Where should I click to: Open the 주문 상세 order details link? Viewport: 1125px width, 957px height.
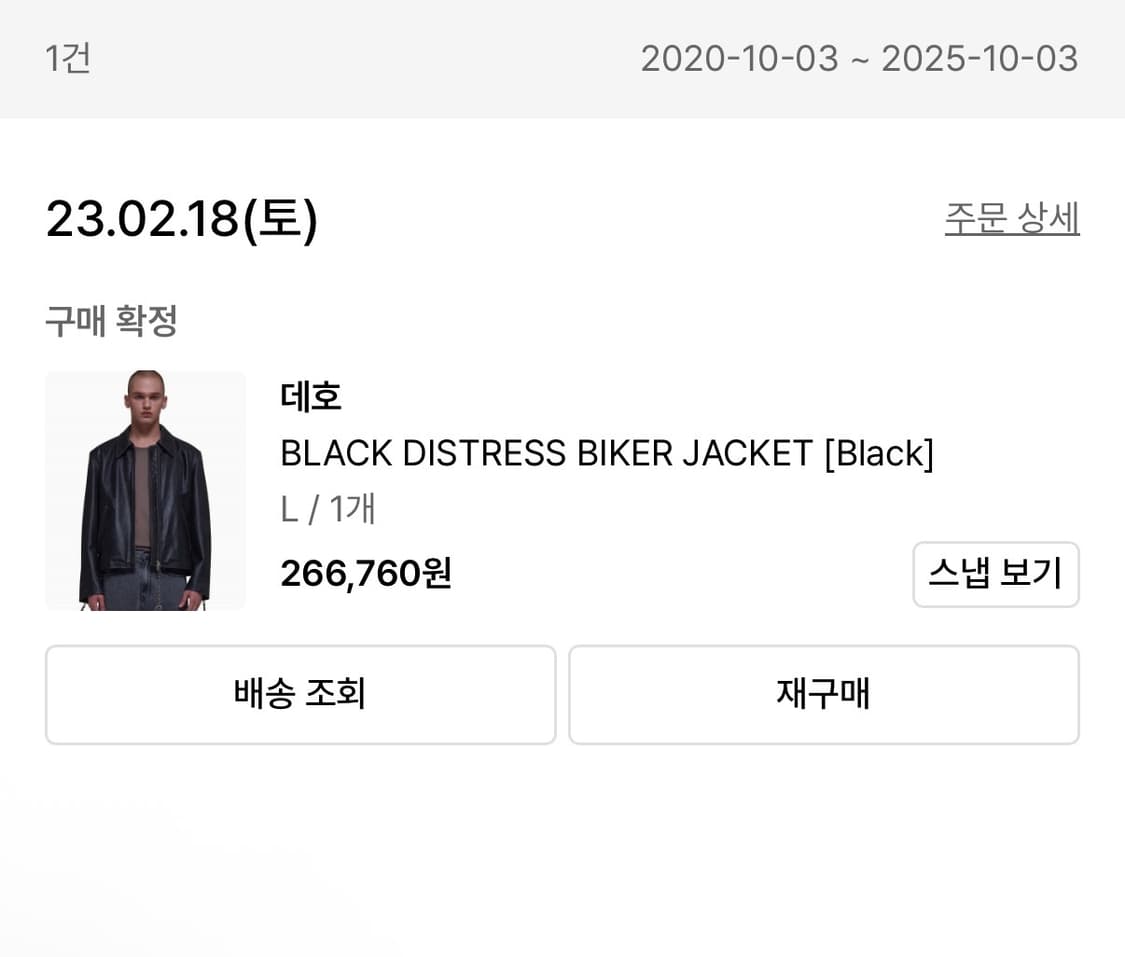click(1011, 218)
